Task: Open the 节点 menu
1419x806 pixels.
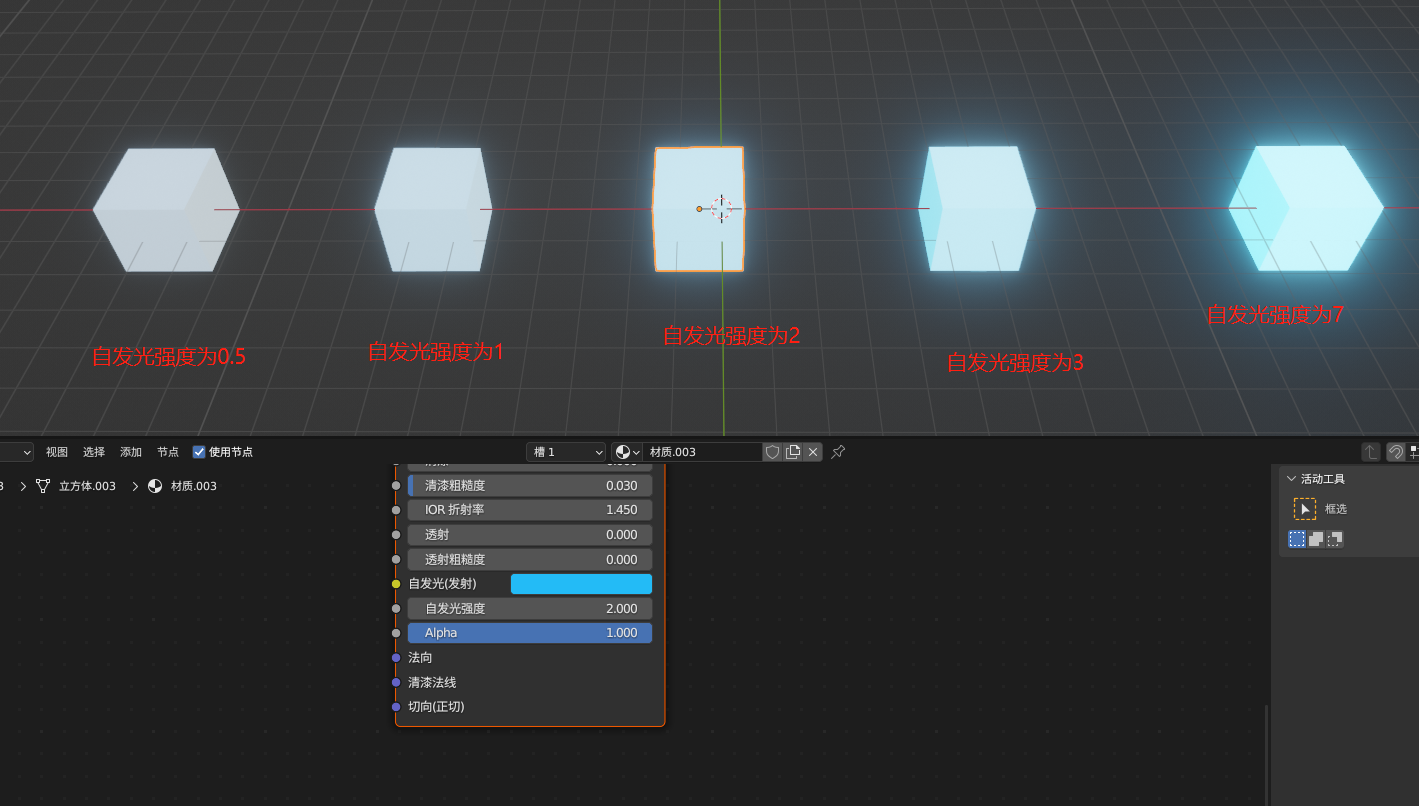Action: [x=168, y=452]
